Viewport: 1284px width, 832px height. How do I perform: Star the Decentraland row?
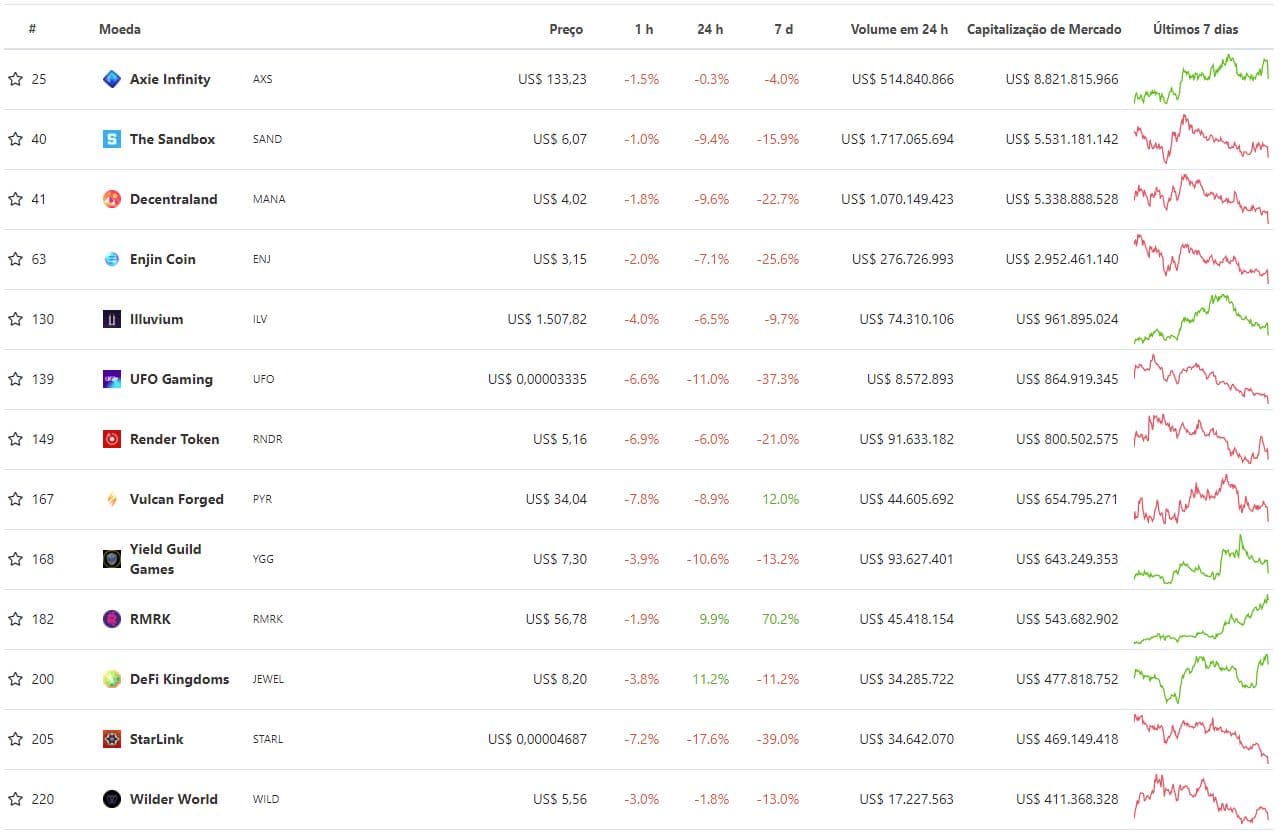(x=15, y=199)
